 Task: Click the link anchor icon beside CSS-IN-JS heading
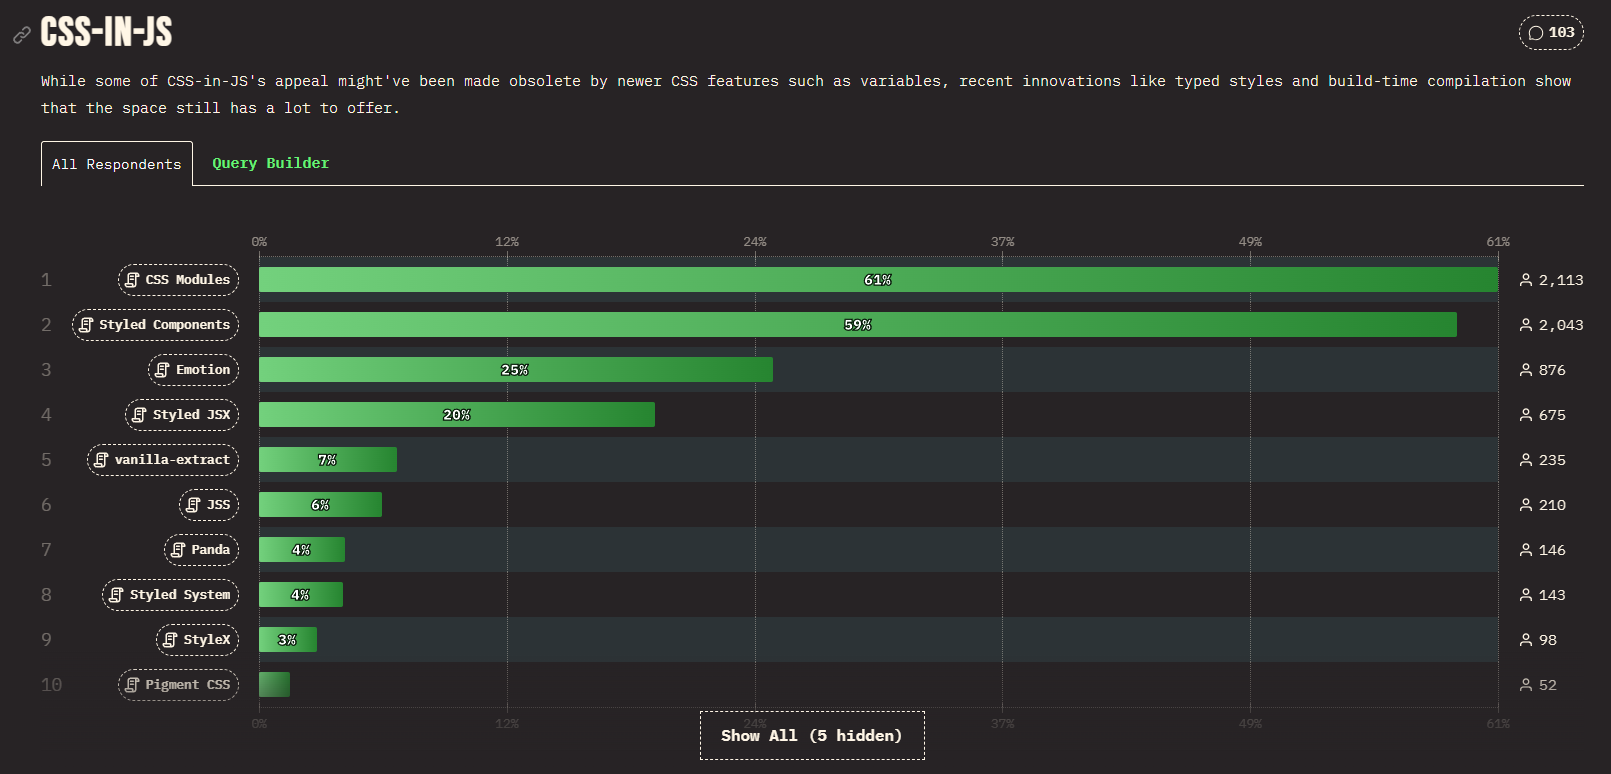tap(22, 35)
